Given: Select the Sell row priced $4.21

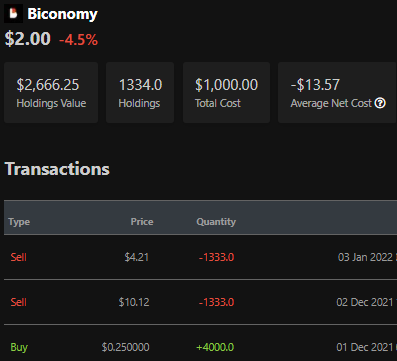Looking at the screenshot, I should point(200,257).
